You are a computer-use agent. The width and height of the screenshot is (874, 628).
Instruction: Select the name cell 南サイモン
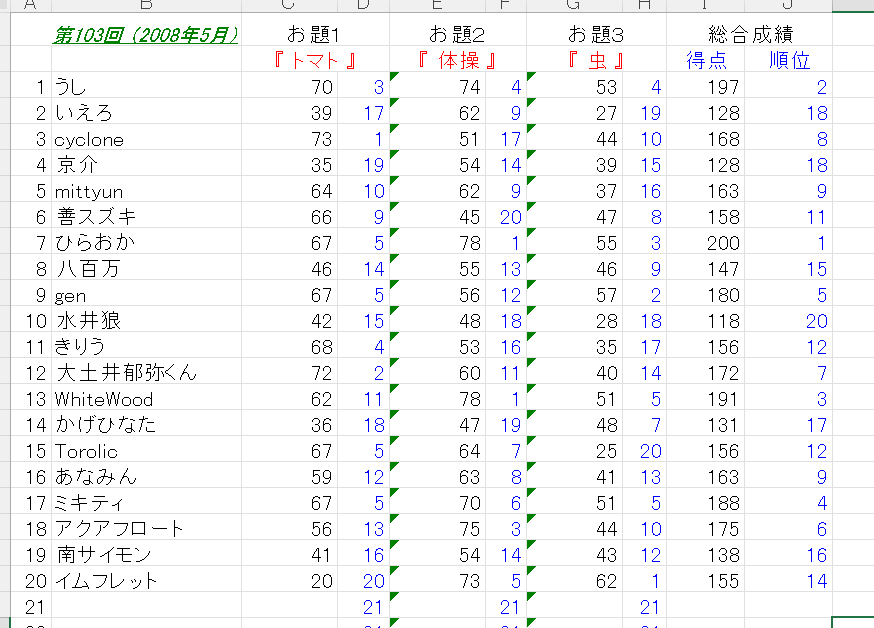[x=146, y=555]
